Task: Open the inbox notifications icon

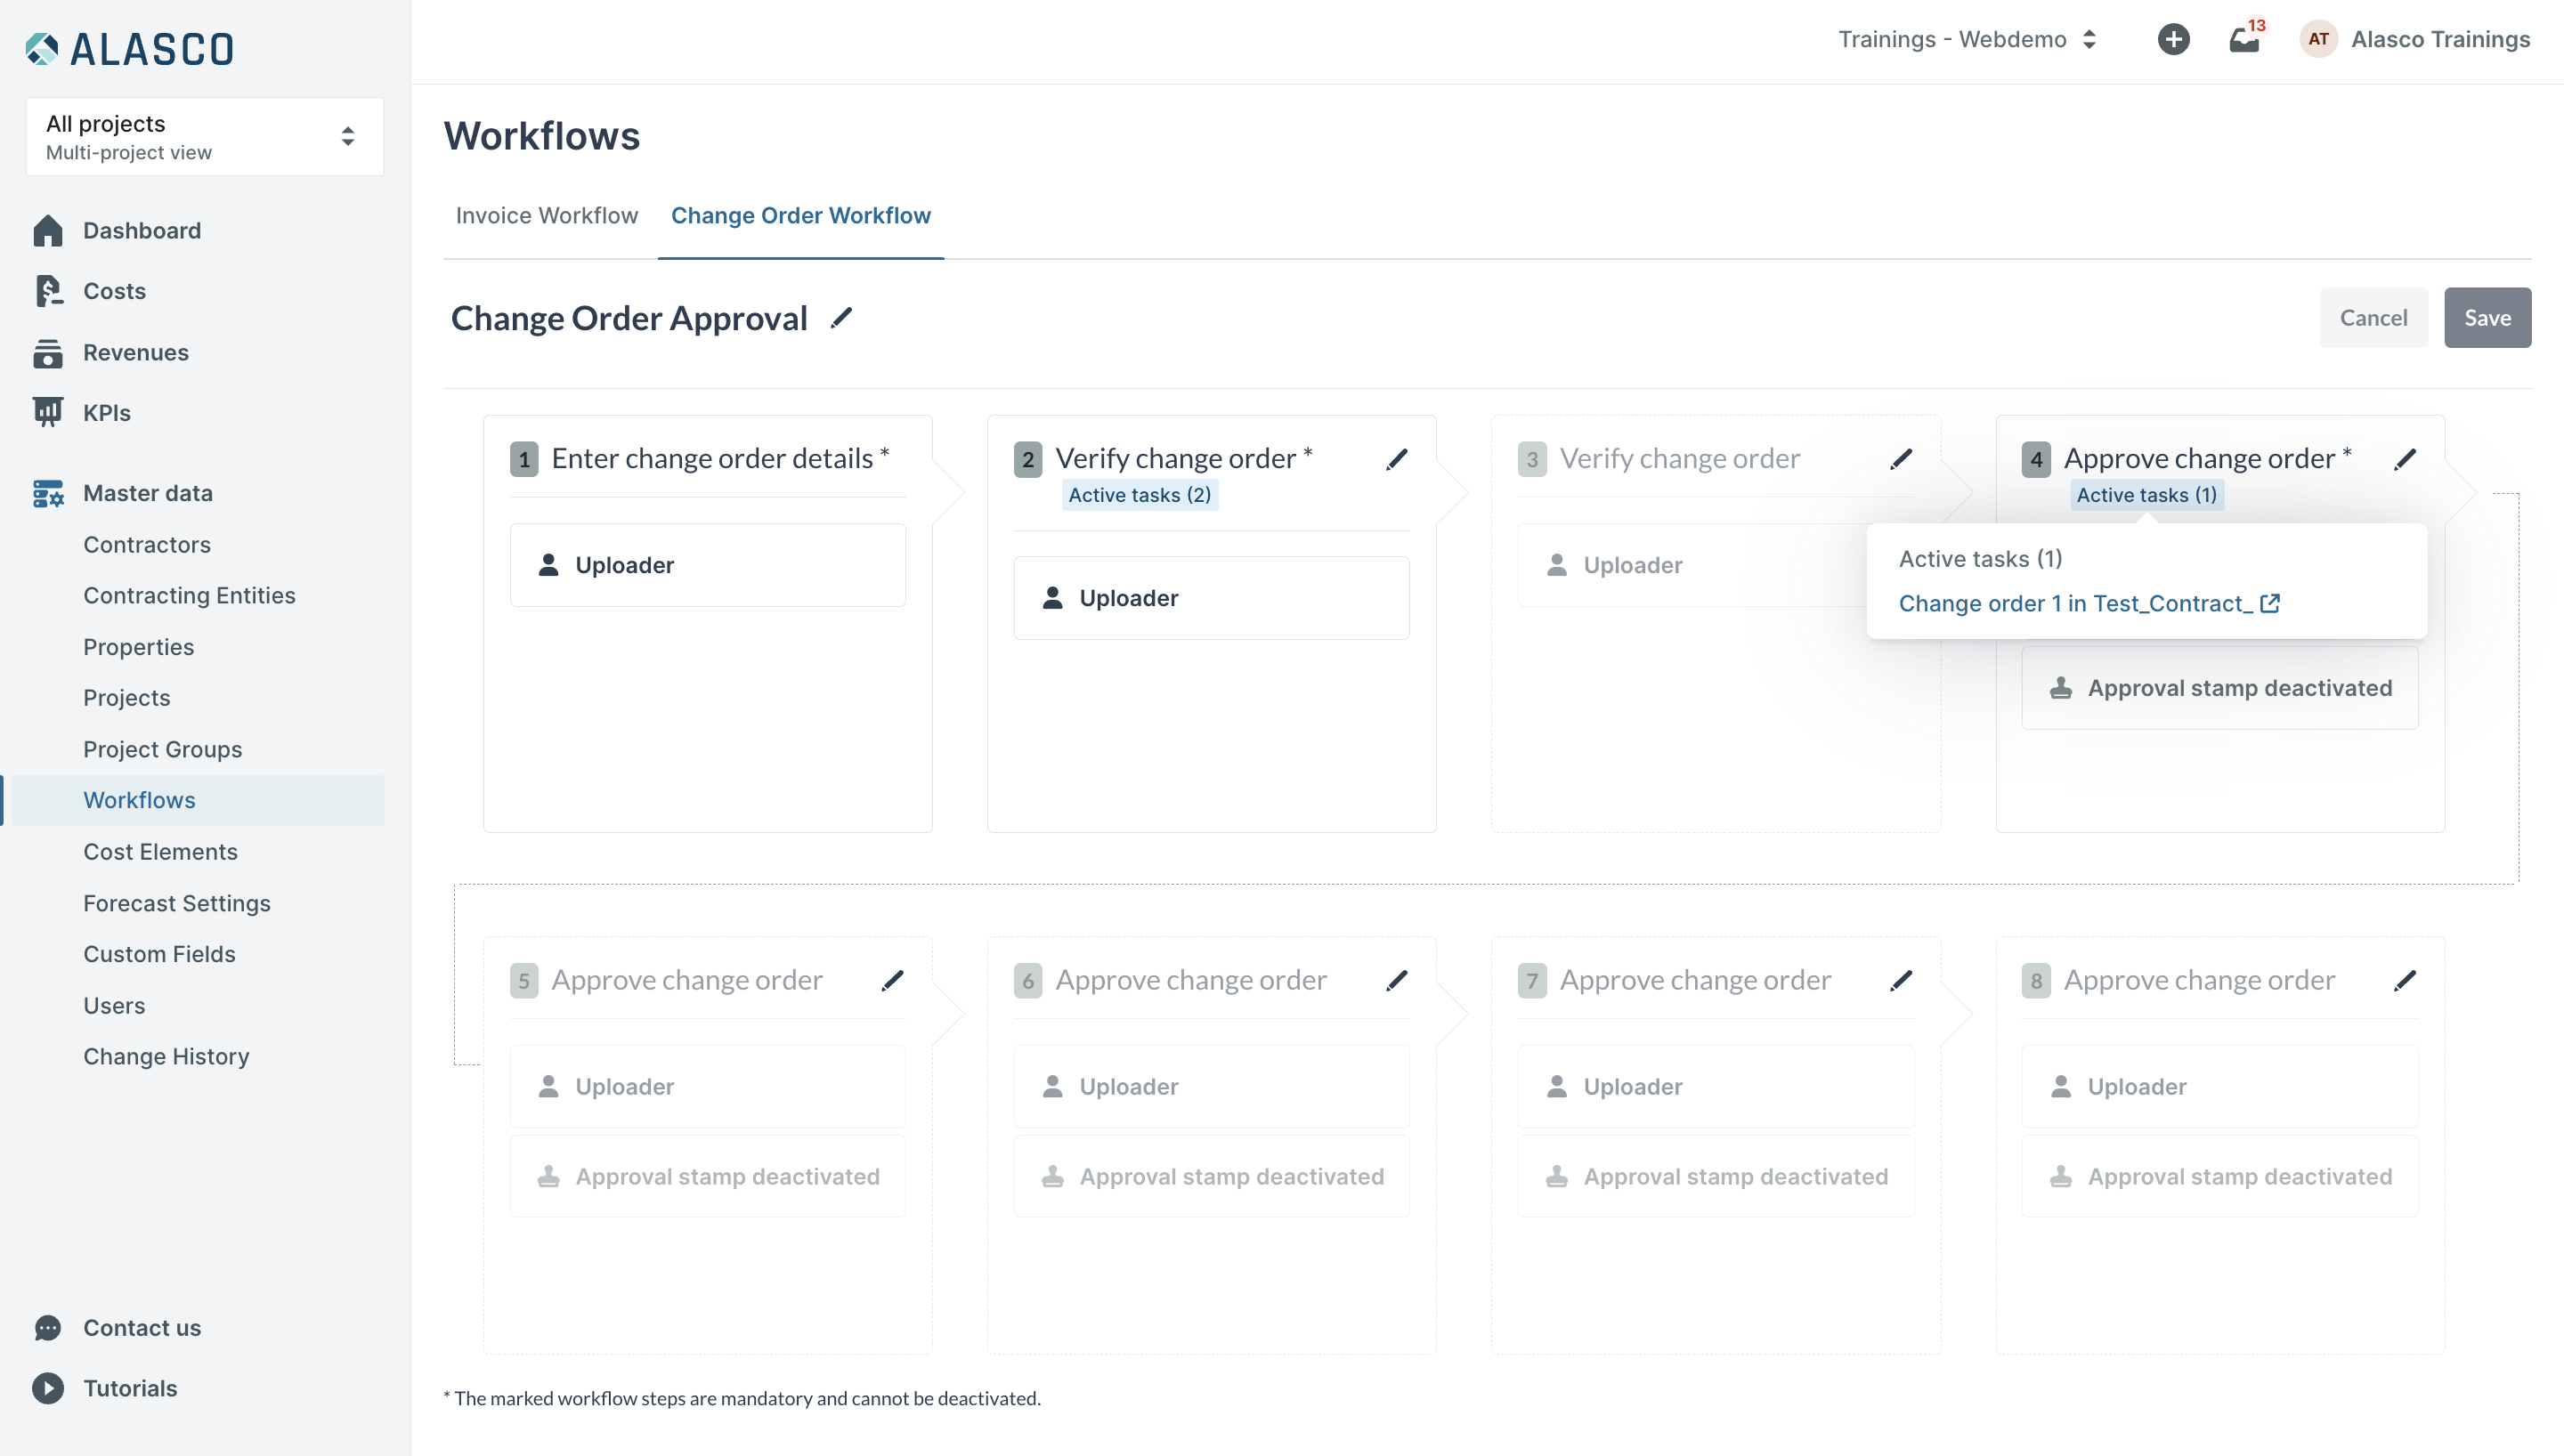Action: (x=2244, y=40)
